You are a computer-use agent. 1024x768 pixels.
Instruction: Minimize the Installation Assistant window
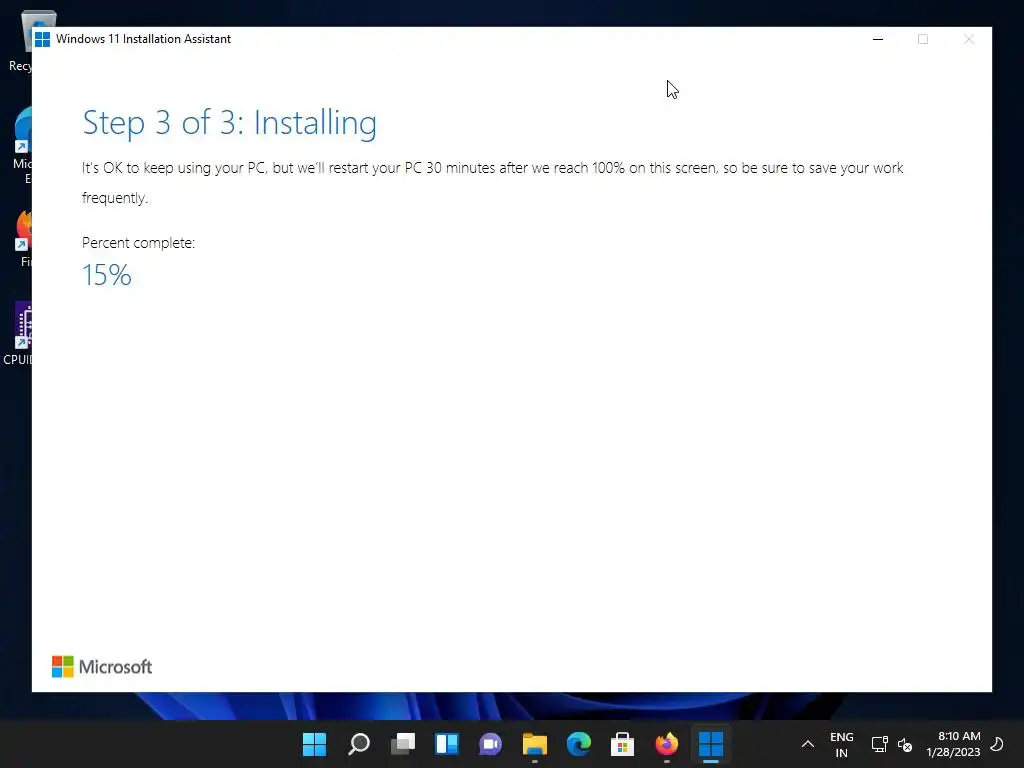[878, 39]
